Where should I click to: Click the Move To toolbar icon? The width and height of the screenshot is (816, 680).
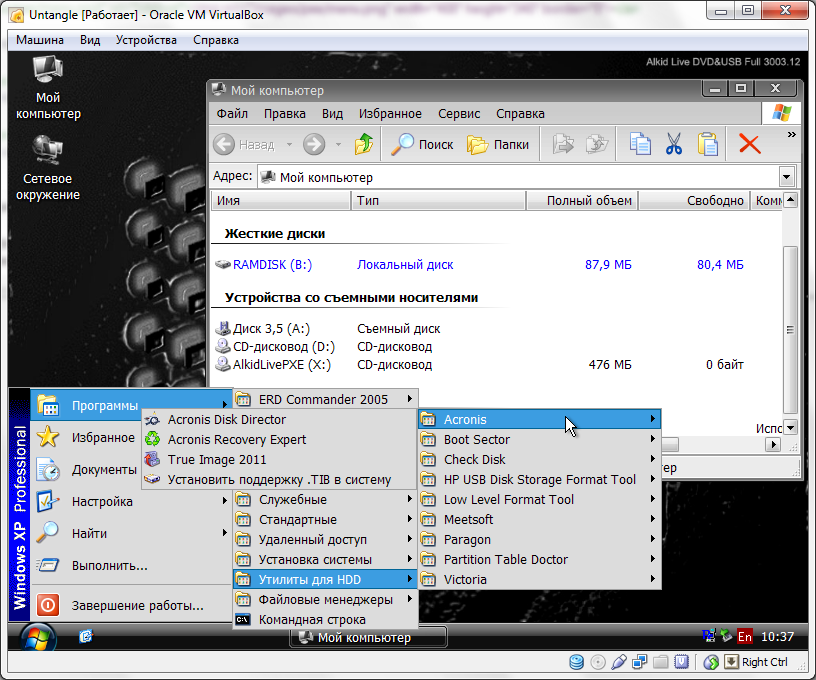coord(563,144)
